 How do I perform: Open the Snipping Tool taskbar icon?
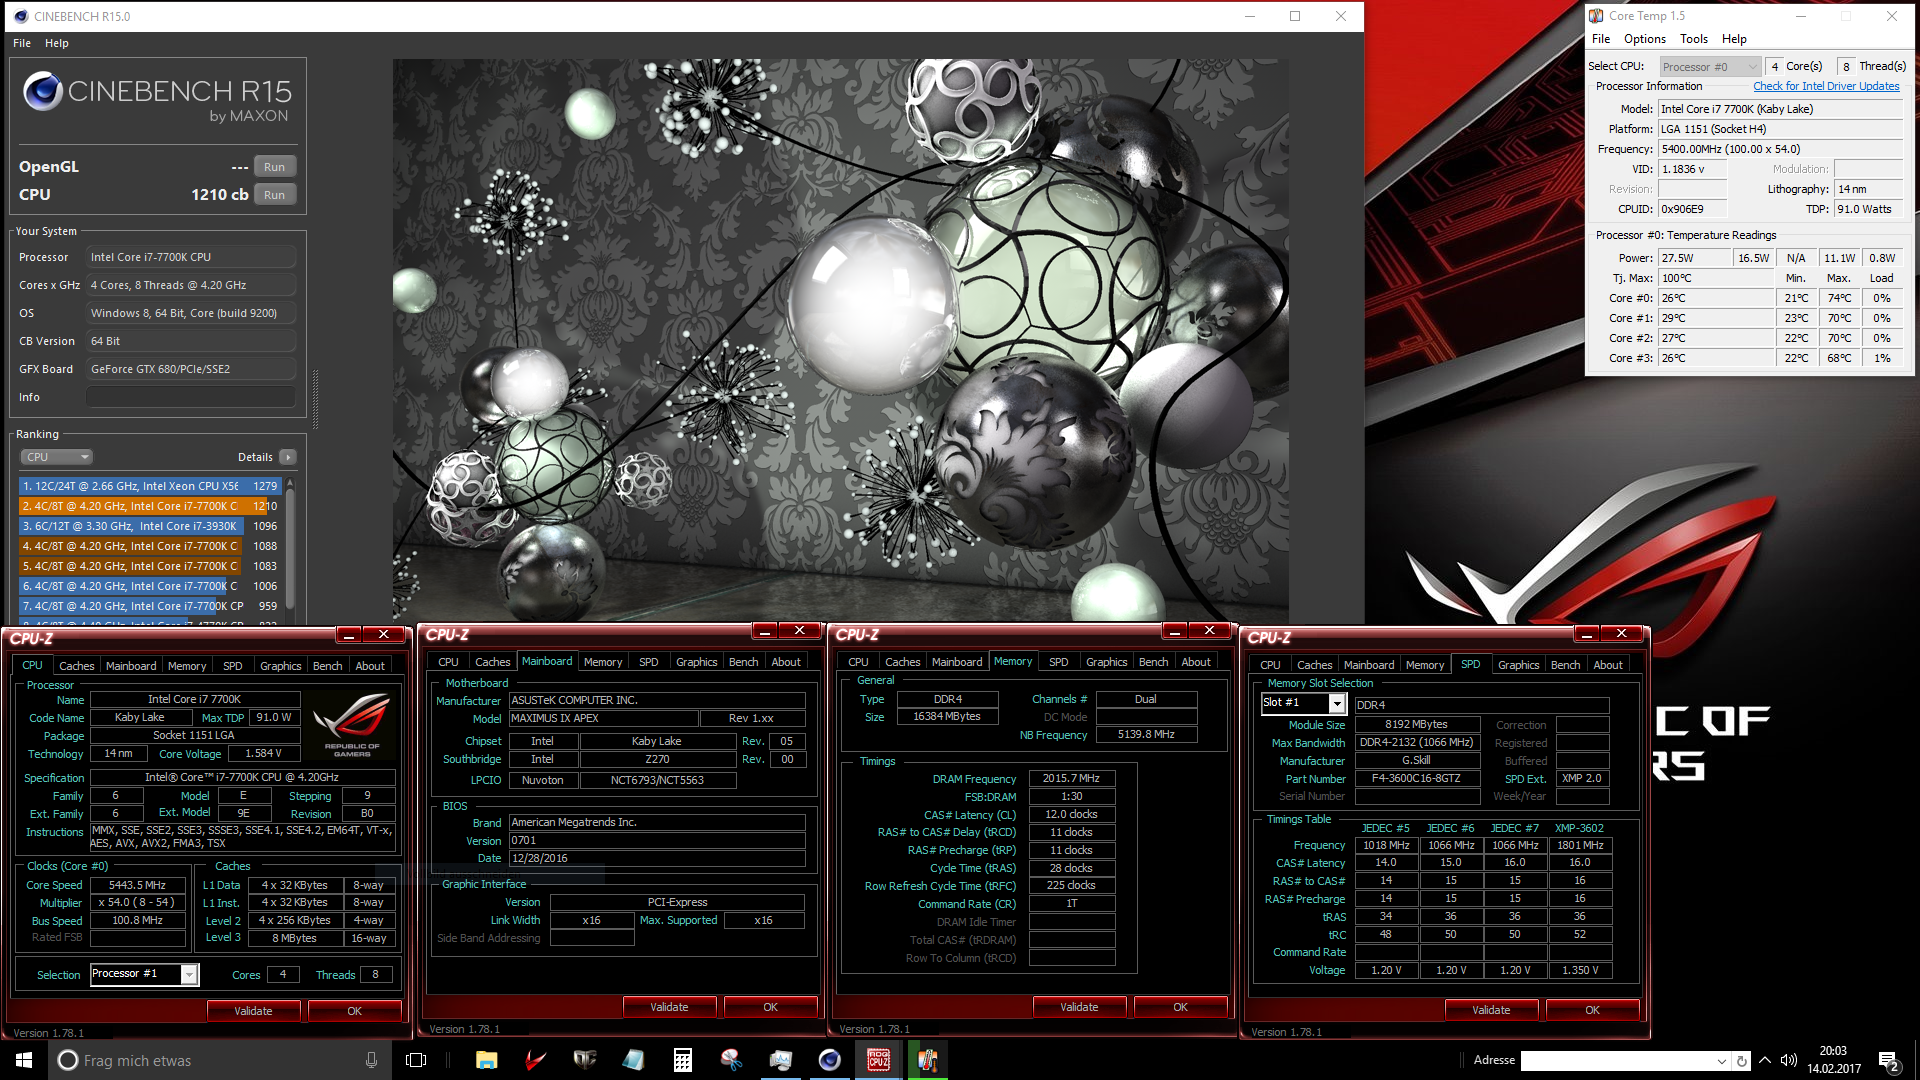pyautogui.click(x=732, y=1060)
